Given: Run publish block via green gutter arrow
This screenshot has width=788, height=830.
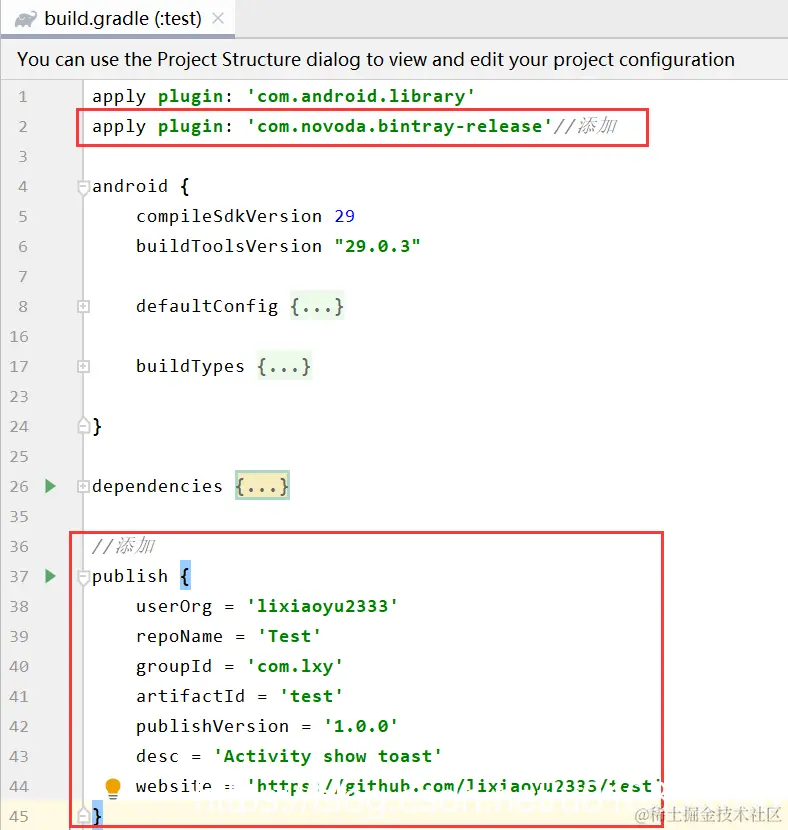Looking at the screenshot, I should (50, 576).
